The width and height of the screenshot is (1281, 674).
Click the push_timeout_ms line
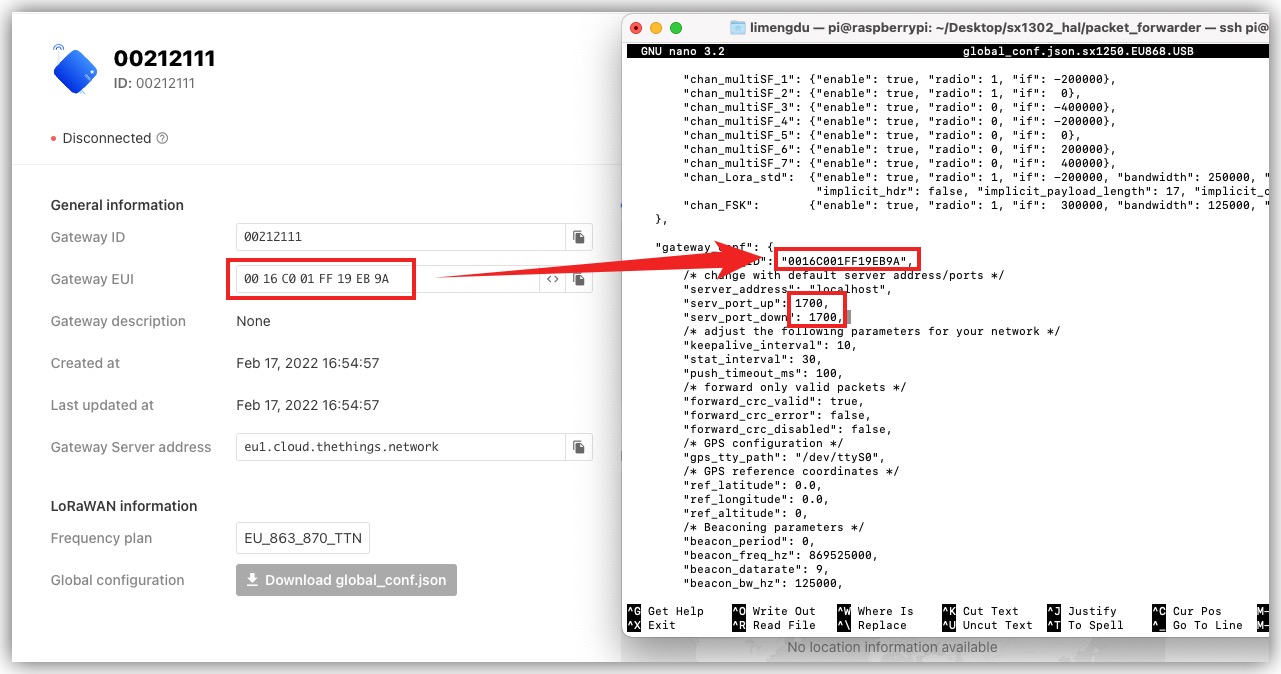point(763,373)
